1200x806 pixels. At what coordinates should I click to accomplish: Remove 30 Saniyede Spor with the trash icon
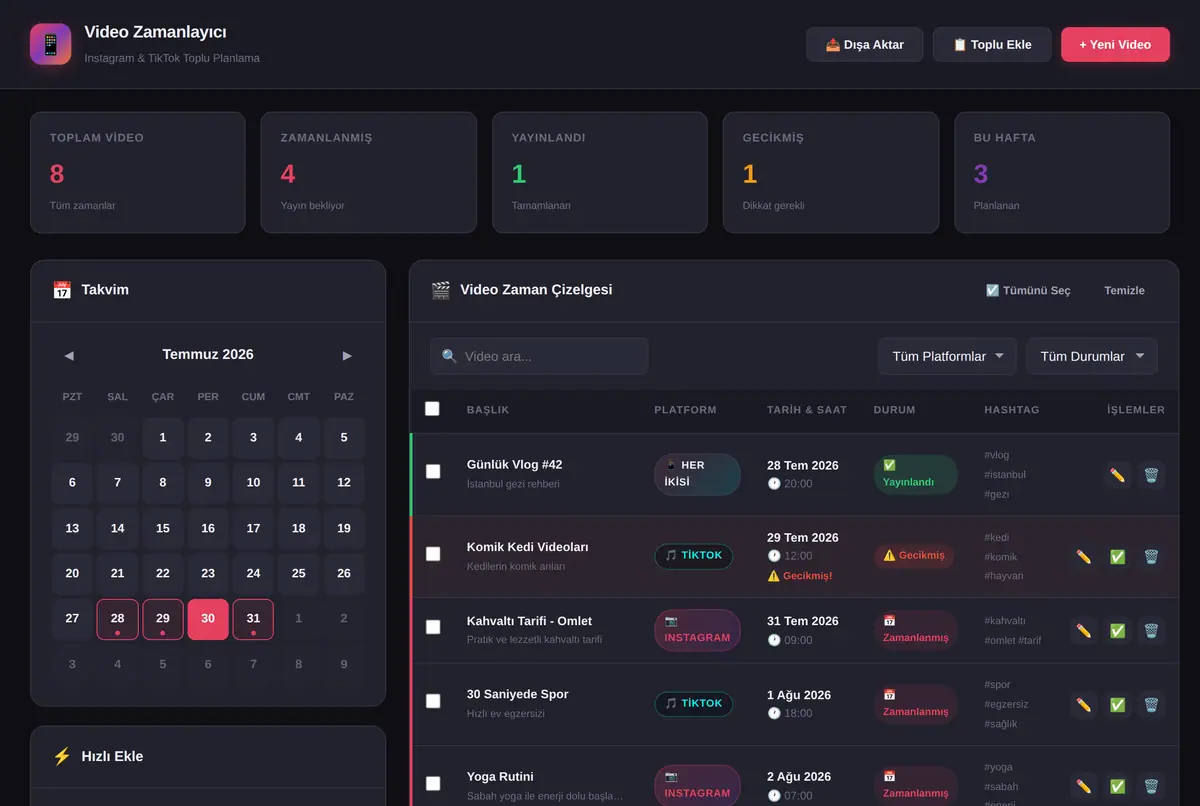tap(1151, 705)
